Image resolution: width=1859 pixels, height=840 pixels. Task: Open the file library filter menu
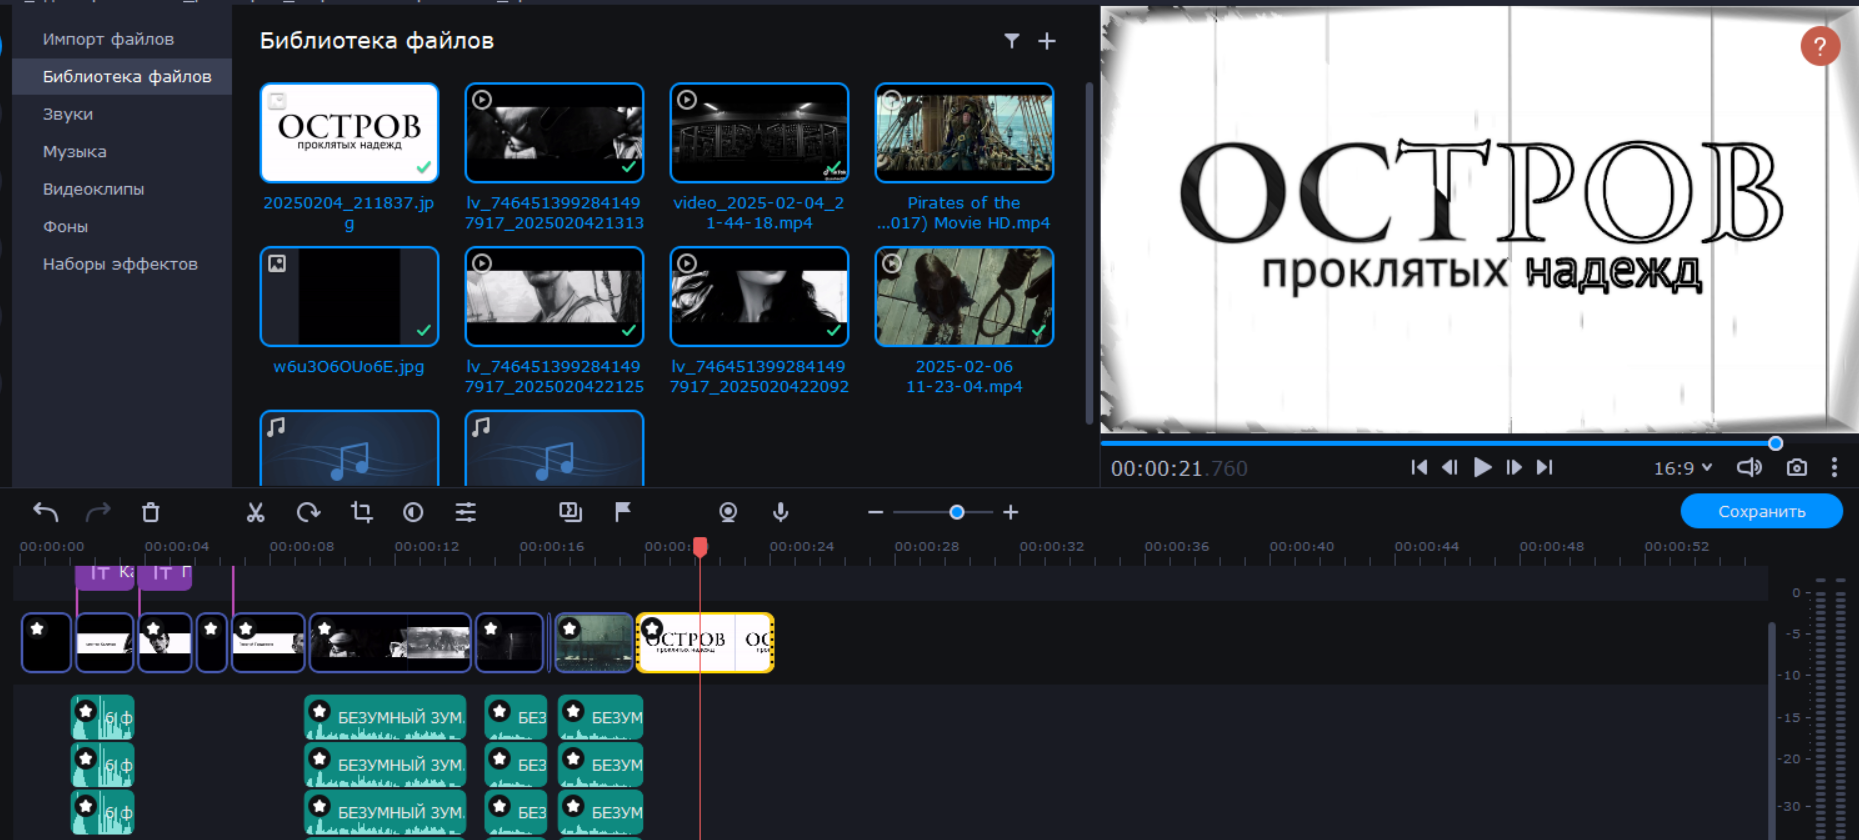(1012, 41)
